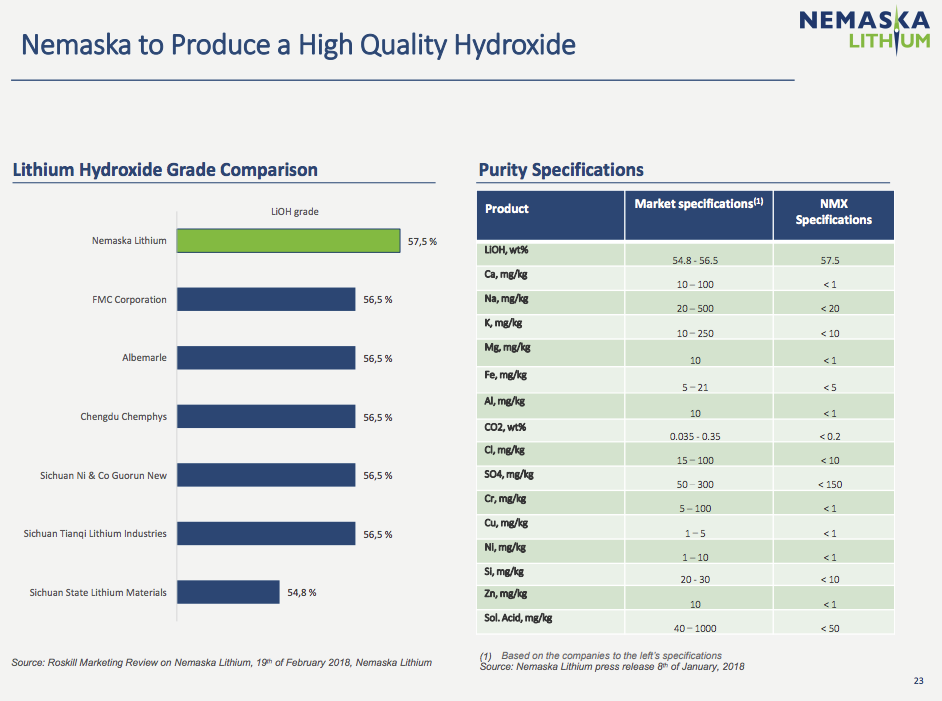The image size is (942, 701).
Task: Click the Sichuan State Lithium Materials bar
Action: tap(229, 592)
